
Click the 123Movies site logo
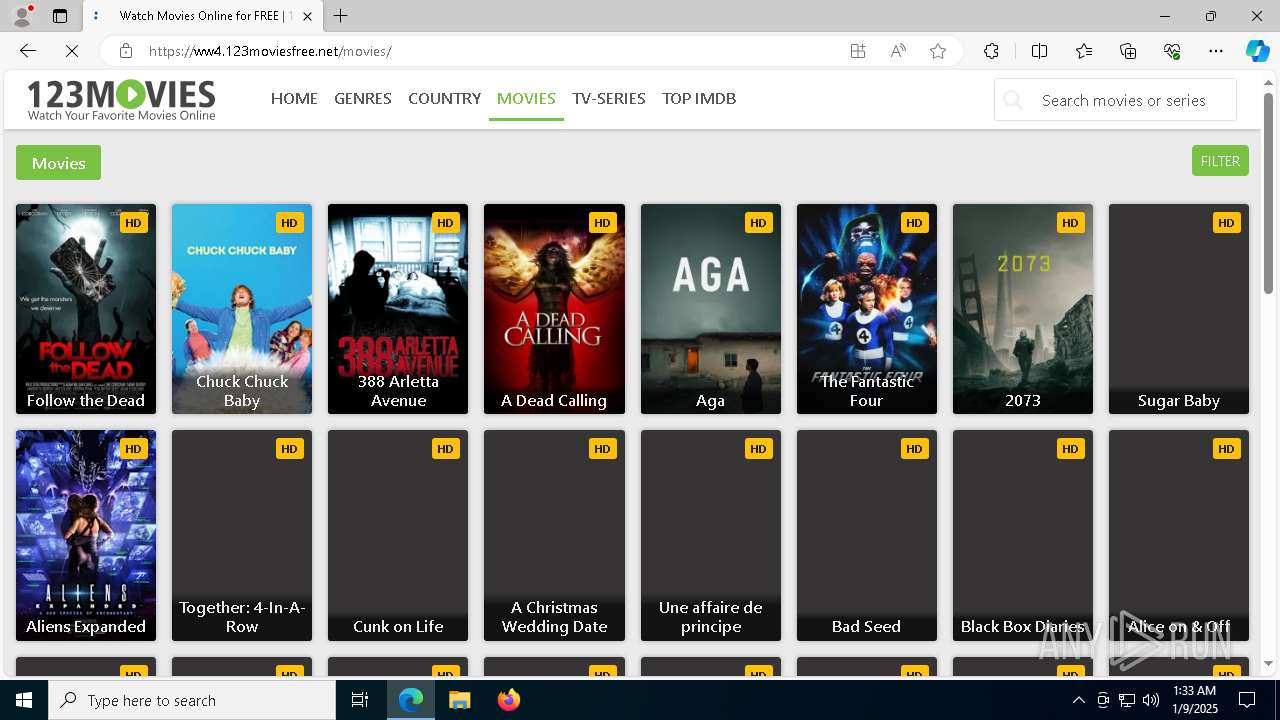tap(121, 100)
